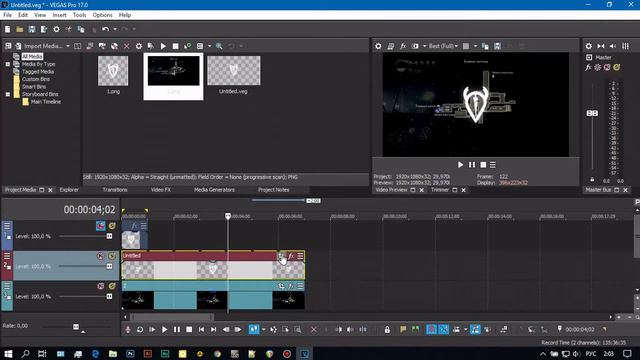Click hamburger menu on Untitled event header
Viewport: 640px width, 360px height.
pyautogui.click(x=300, y=256)
